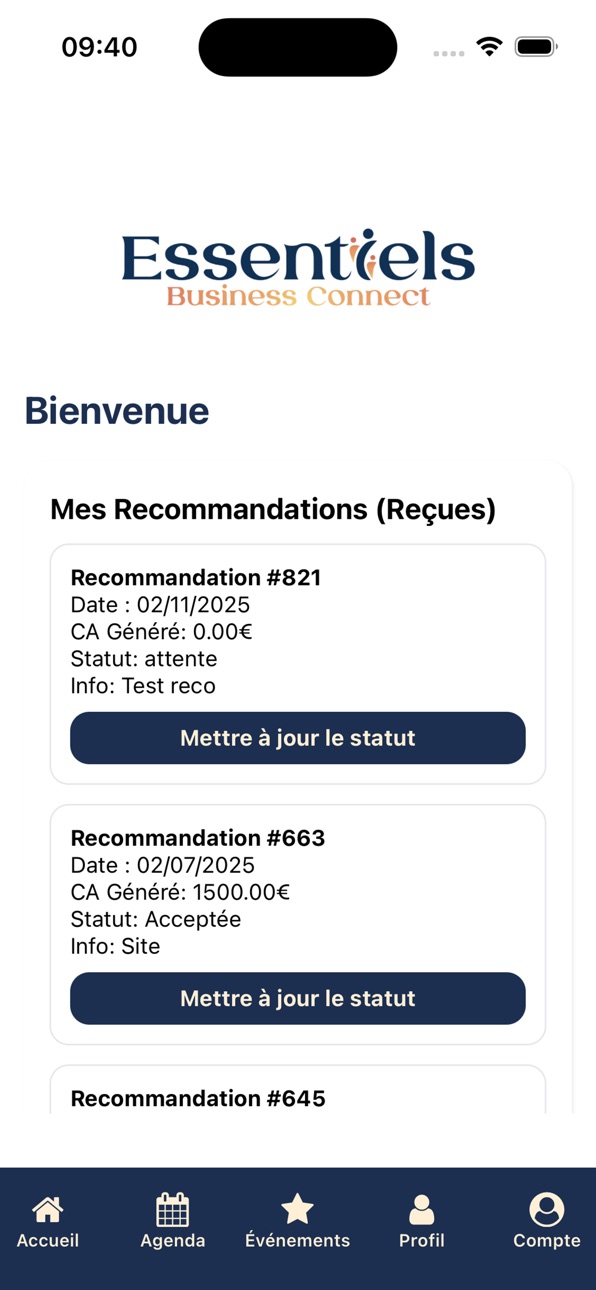Click the battery indicator icon
Screen dimensions: 596x1290
click(536, 46)
